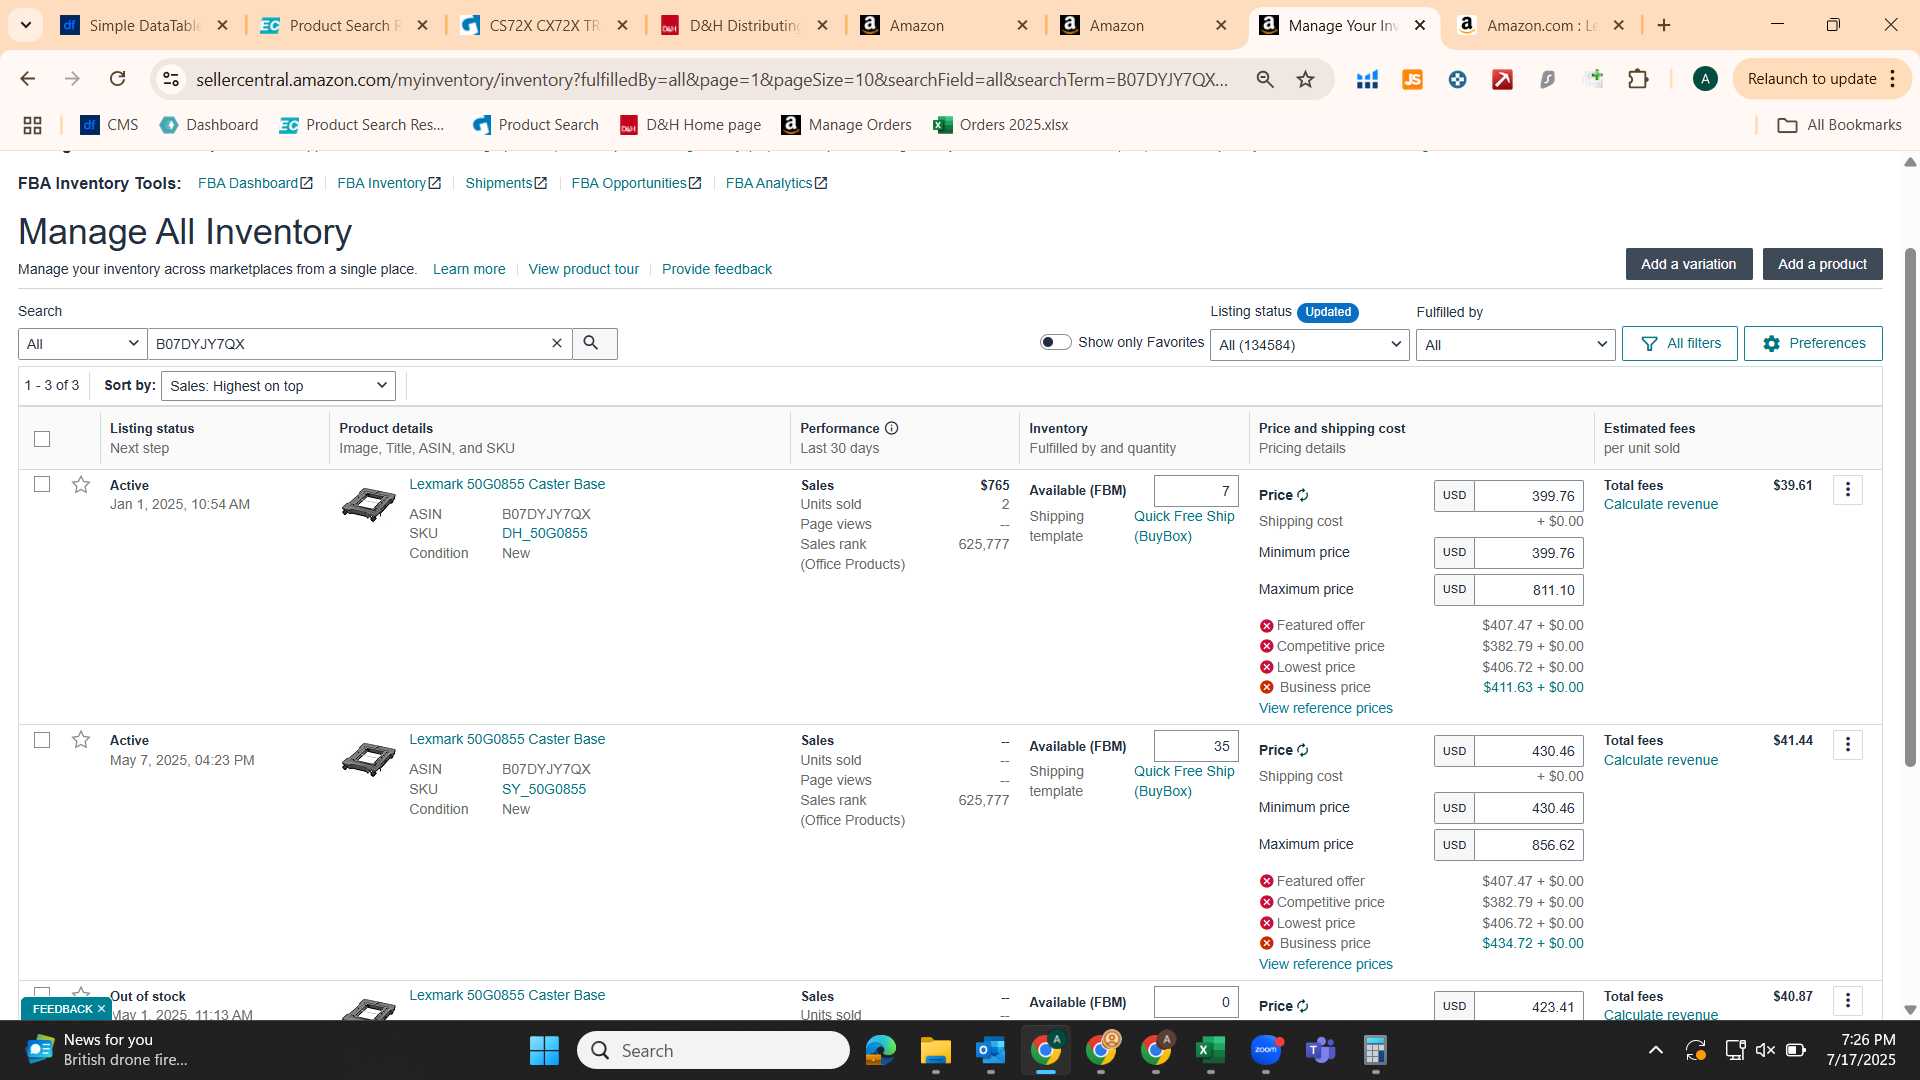Open the search field All dropdown

point(82,343)
